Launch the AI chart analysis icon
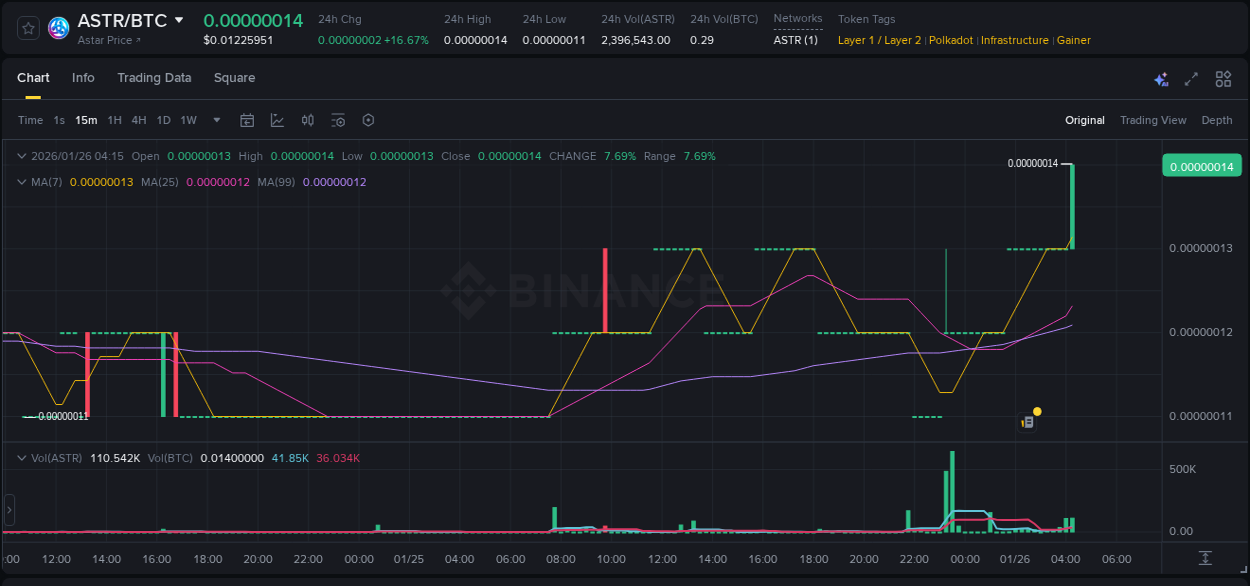The image size is (1250, 586). 1160,78
